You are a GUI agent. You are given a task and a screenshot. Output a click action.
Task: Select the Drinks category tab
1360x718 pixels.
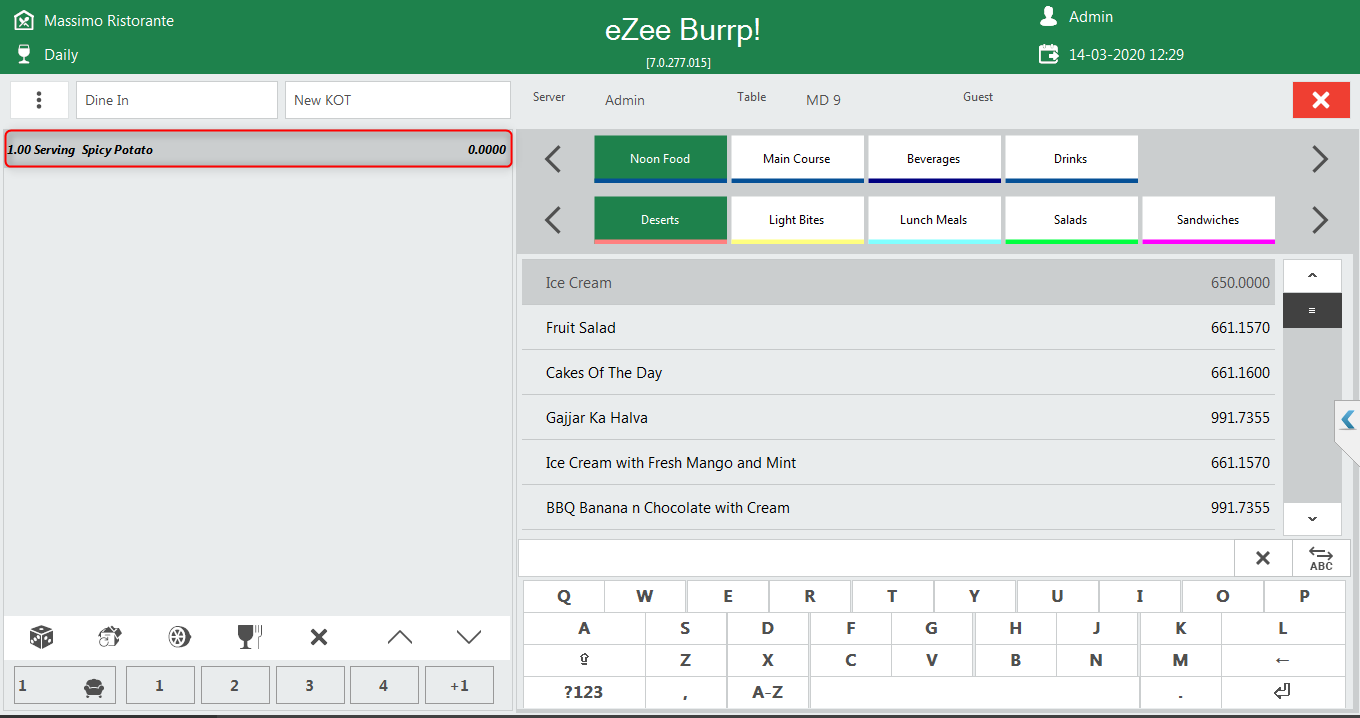click(1071, 159)
